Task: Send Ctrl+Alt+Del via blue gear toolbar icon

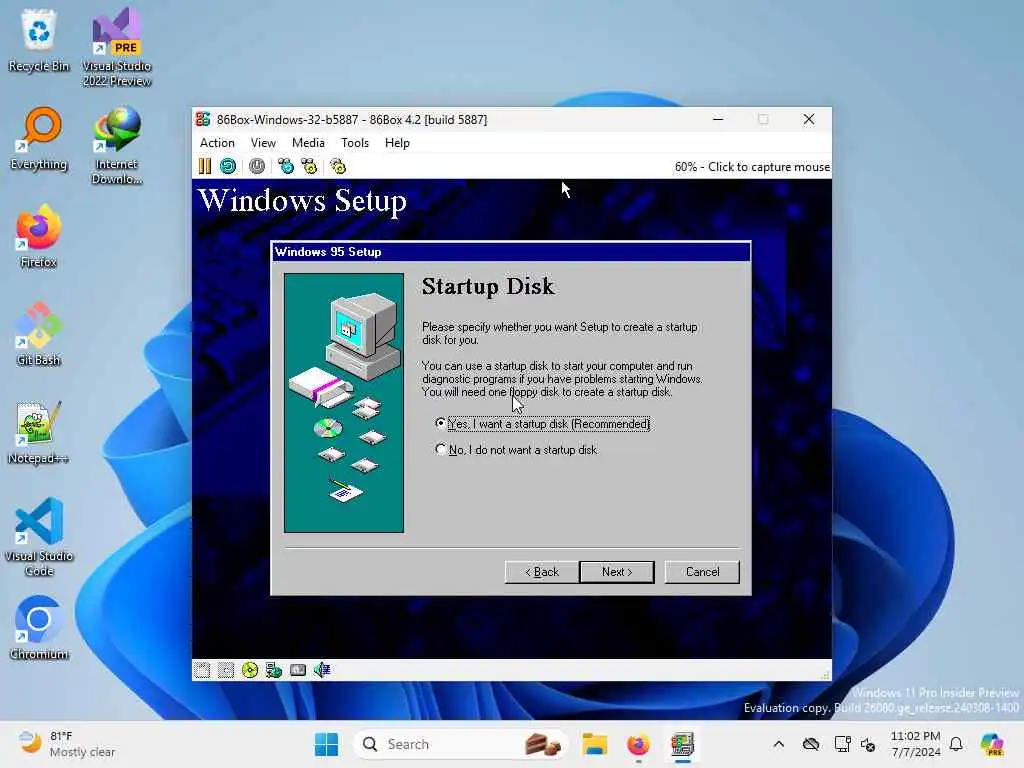Action: (x=285, y=167)
